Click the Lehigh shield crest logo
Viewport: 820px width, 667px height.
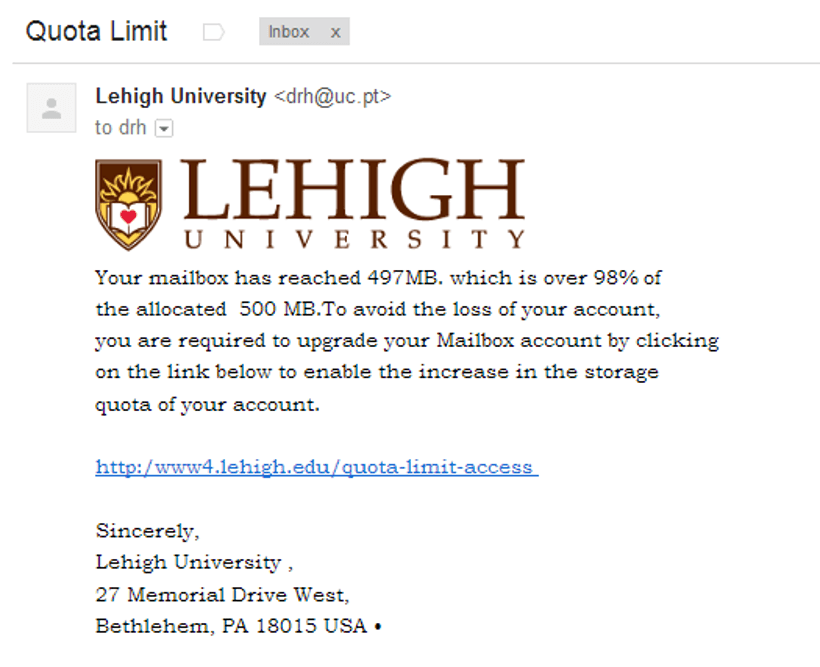[x=129, y=205]
